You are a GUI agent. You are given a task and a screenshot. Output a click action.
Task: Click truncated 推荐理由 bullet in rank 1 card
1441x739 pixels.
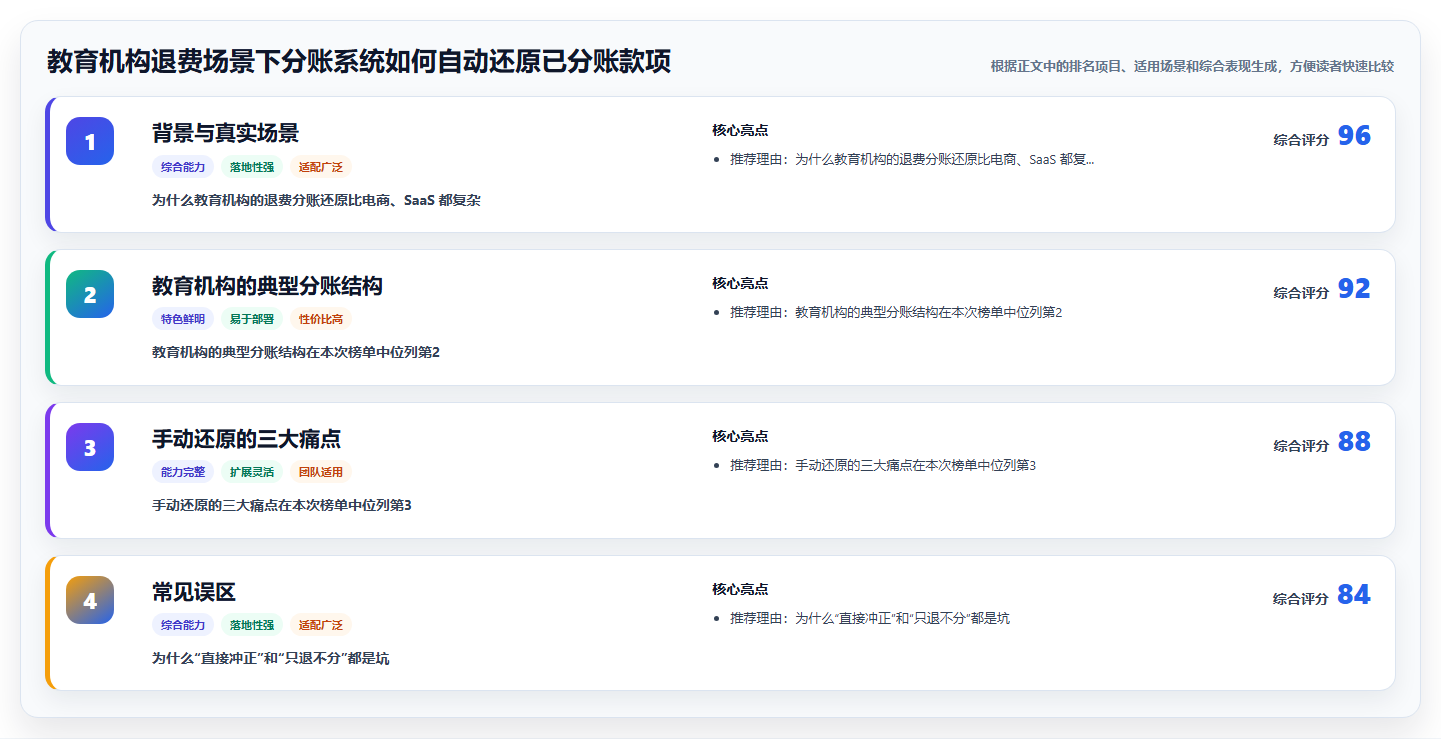[912, 159]
